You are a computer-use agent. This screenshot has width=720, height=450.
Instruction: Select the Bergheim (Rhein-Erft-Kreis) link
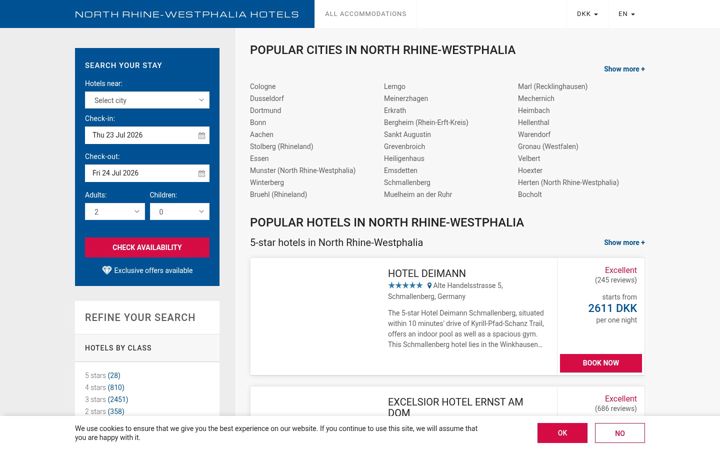pyautogui.click(x=426, y=122)
